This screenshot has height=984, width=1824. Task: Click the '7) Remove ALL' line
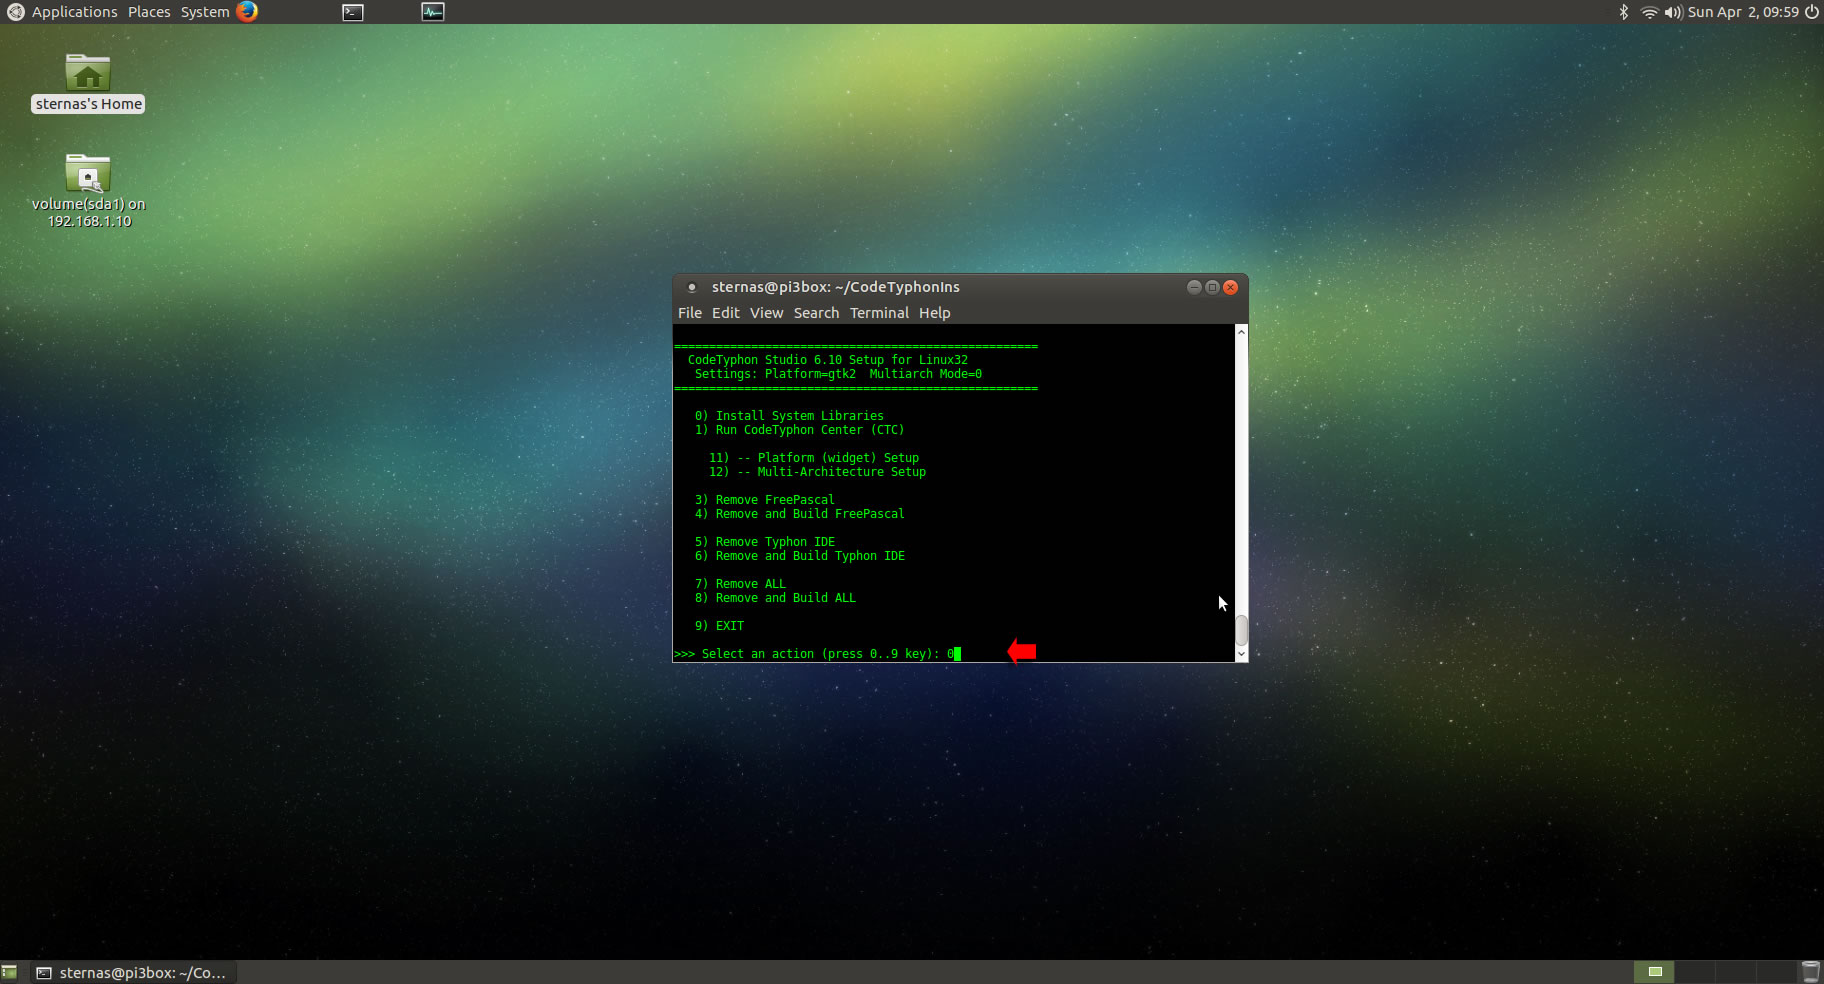point(740,584)
